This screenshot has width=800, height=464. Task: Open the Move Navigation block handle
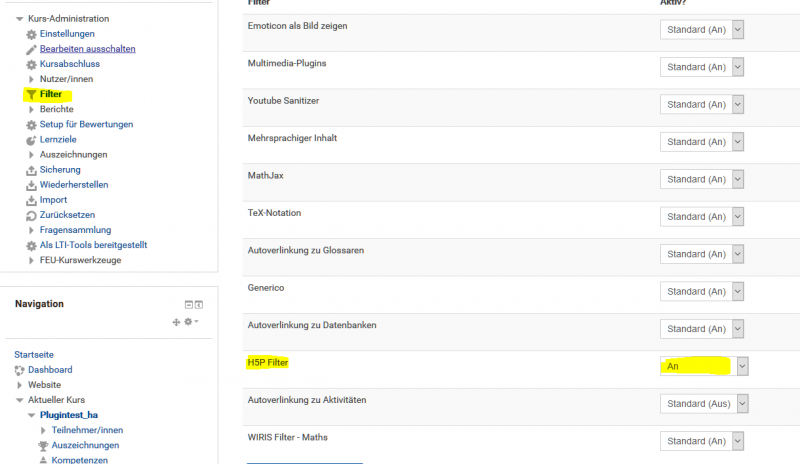pyautogui.click(x=176, y=321)
